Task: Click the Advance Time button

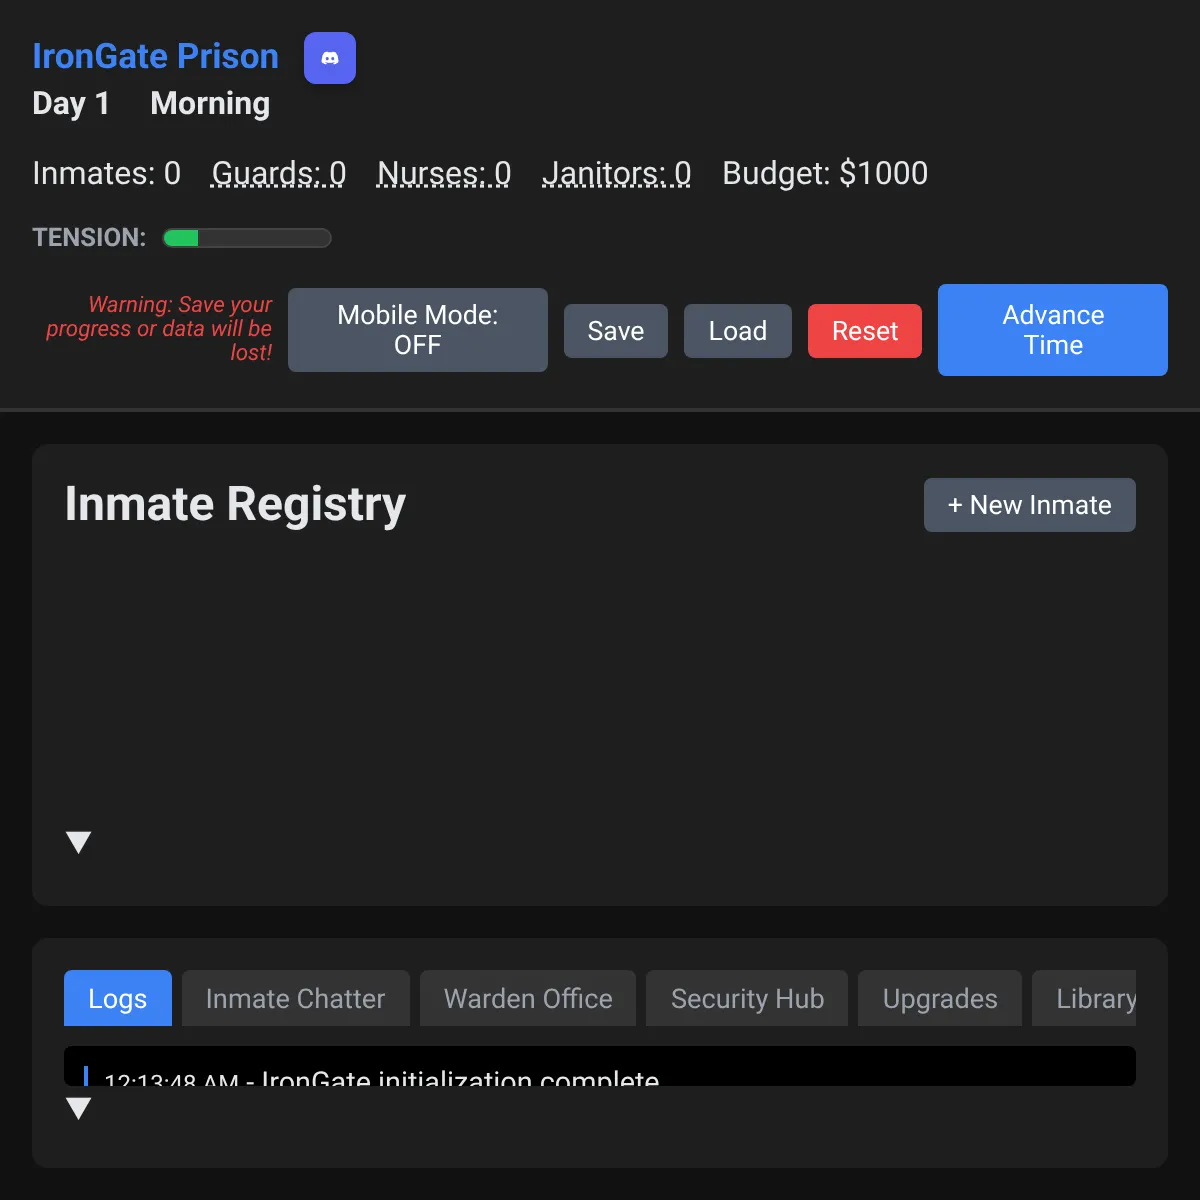Action: click(1052, 330)
